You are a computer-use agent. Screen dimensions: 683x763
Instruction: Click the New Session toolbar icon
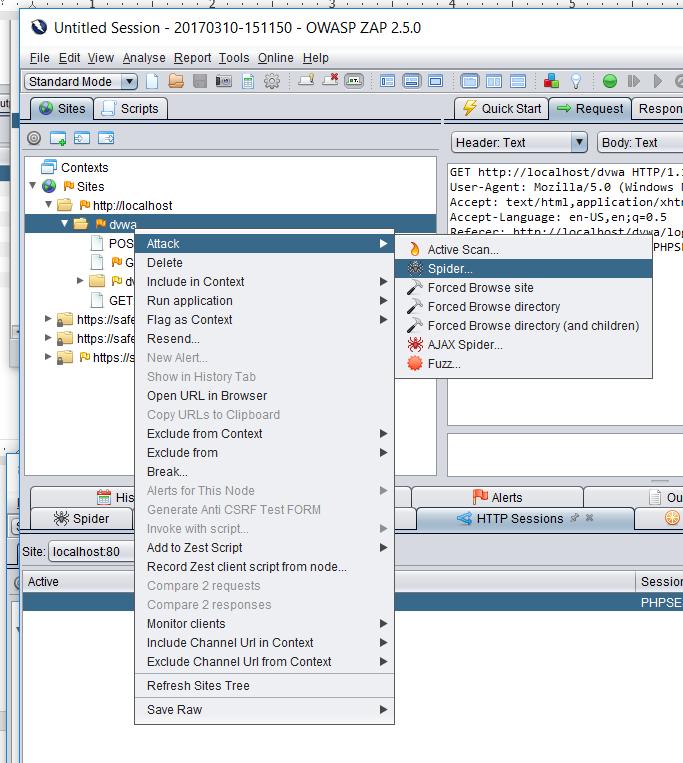152,81
